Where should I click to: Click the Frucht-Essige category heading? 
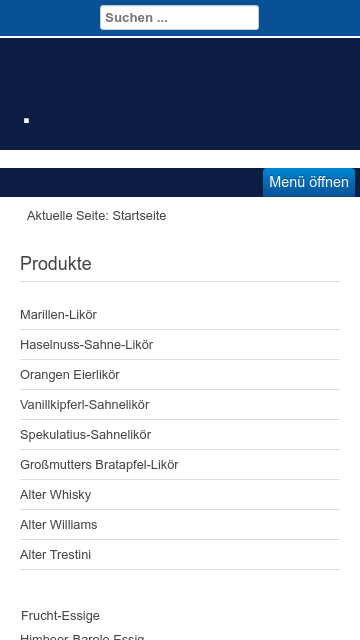[x=60, y=616]
